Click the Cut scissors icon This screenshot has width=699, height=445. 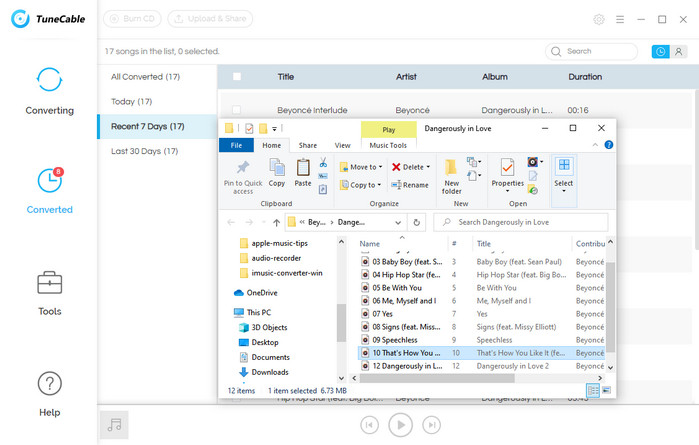(323, 162)
